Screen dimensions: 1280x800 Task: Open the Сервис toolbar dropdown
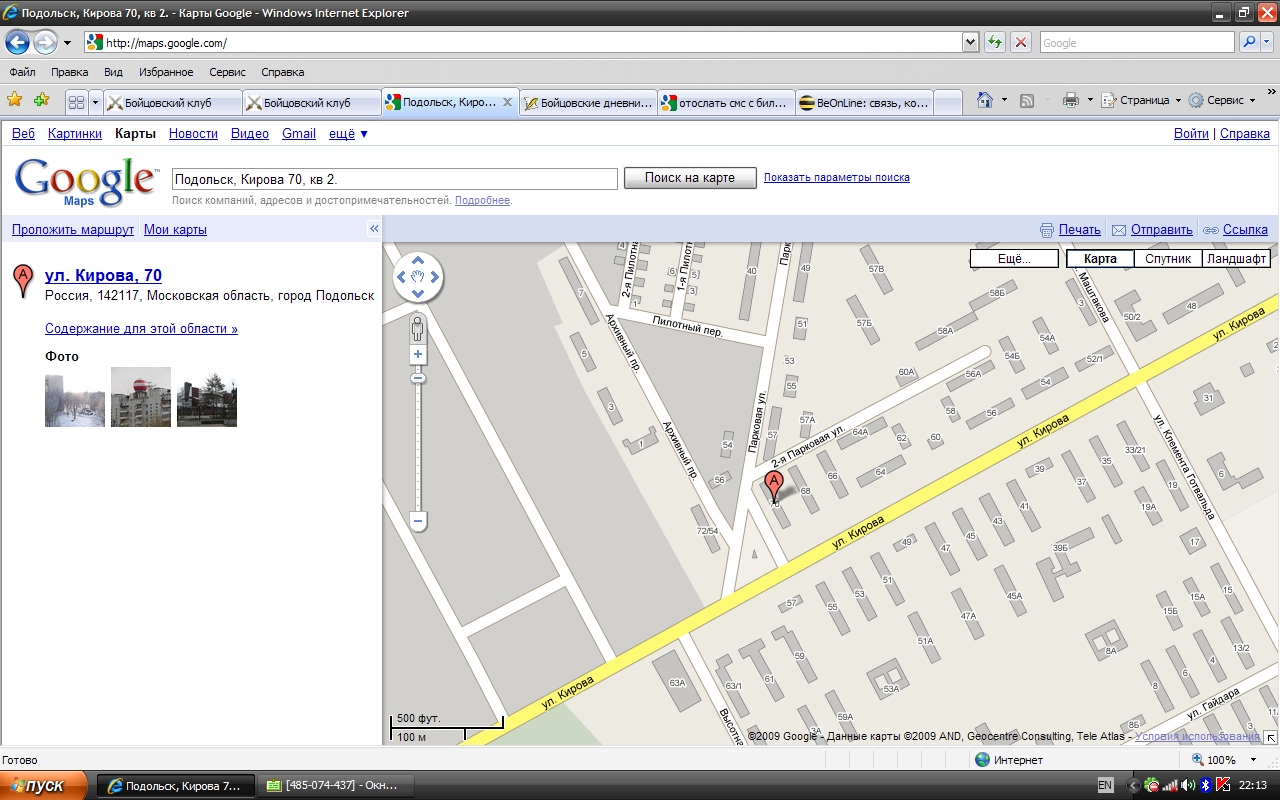[1221, 100]
